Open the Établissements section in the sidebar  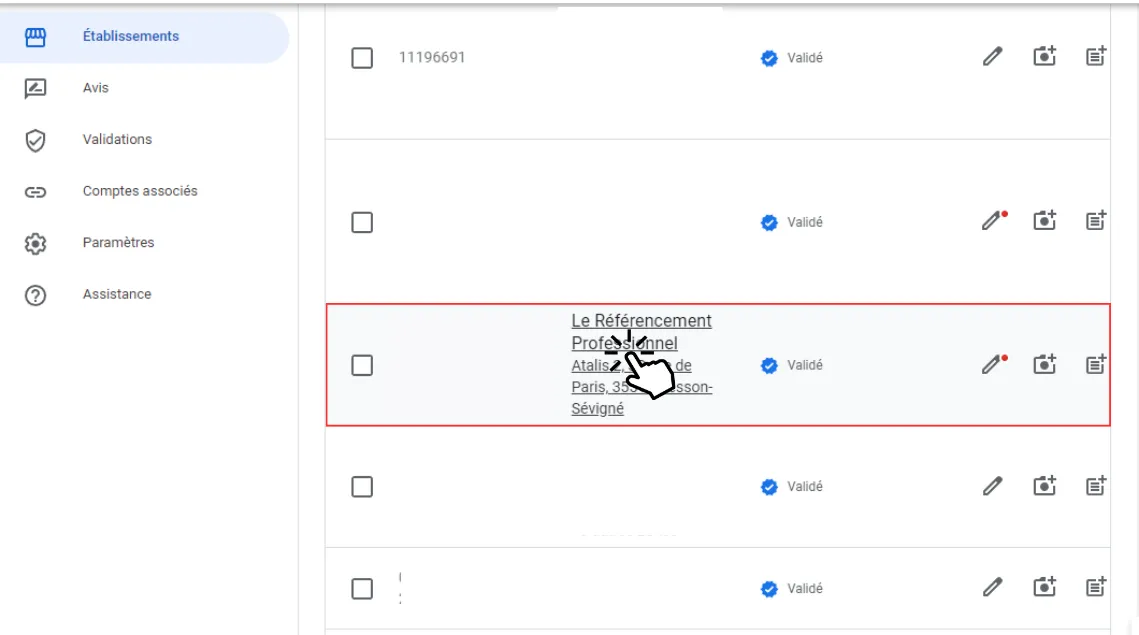pos(144,36)
